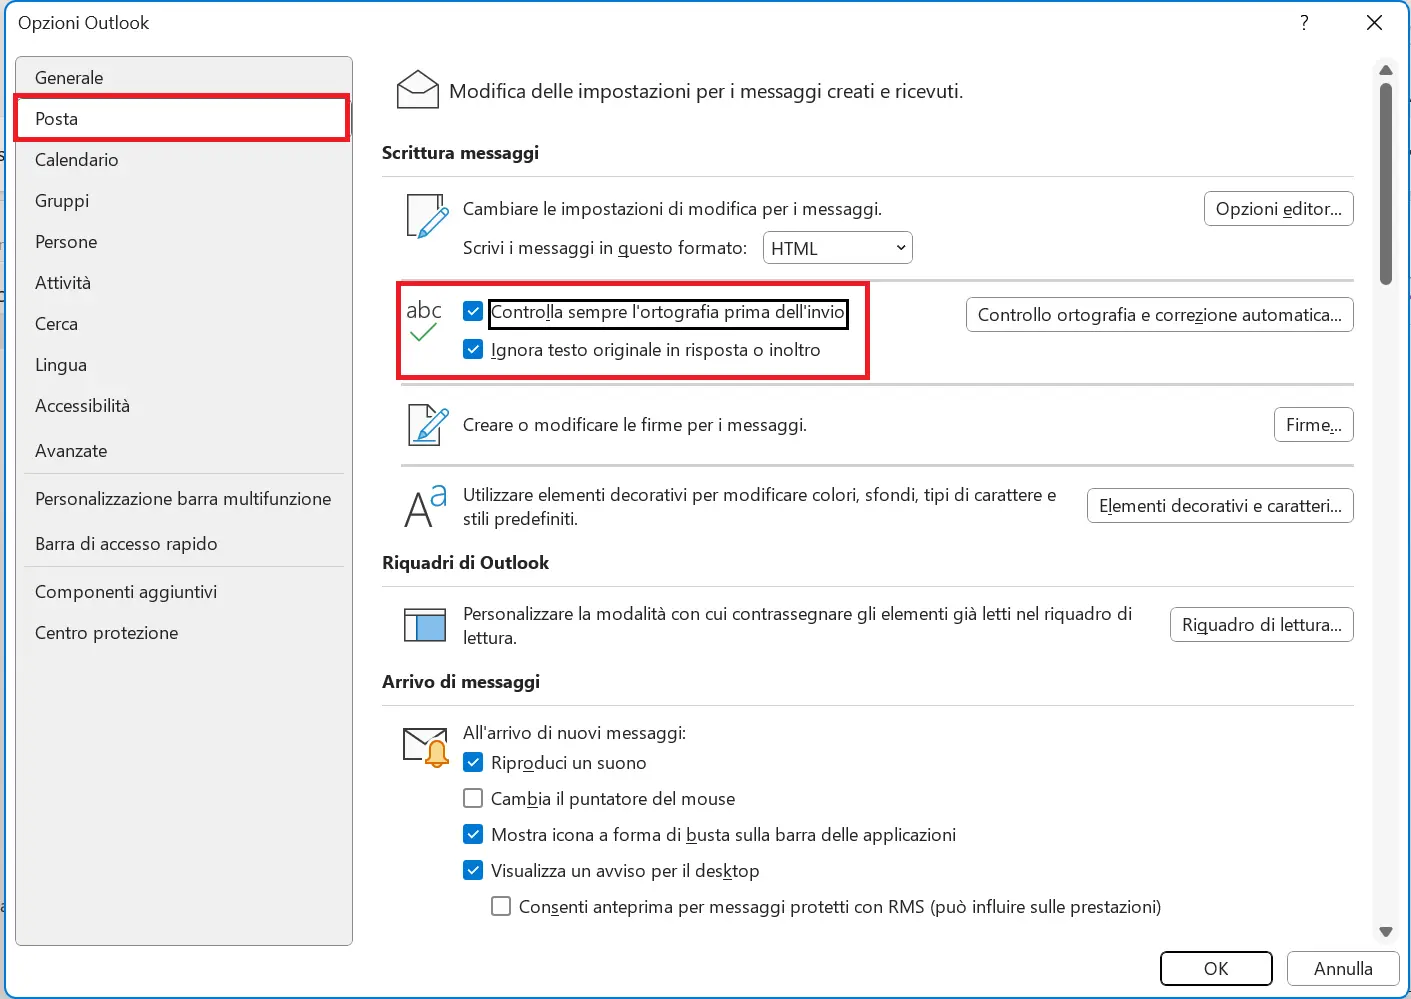Open Elementi decorativi e caratteri...
The image size is (1411, 999).
[x=1221, y=505]
